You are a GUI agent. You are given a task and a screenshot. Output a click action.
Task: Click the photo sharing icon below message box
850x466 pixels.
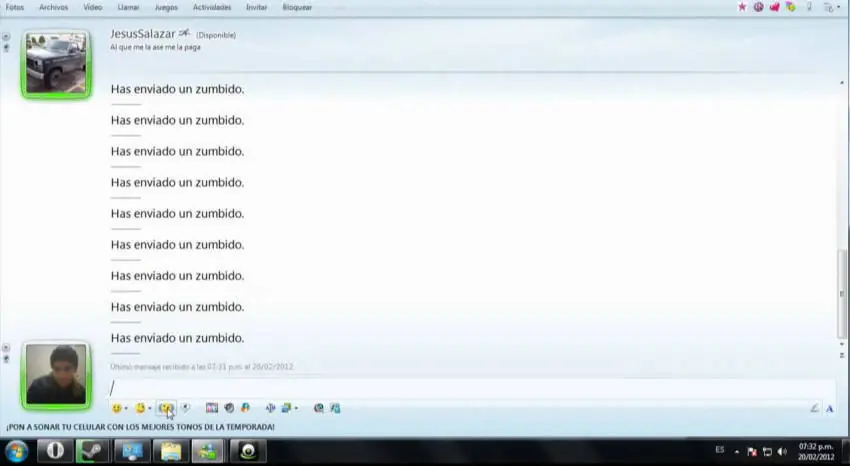(211, 408)
